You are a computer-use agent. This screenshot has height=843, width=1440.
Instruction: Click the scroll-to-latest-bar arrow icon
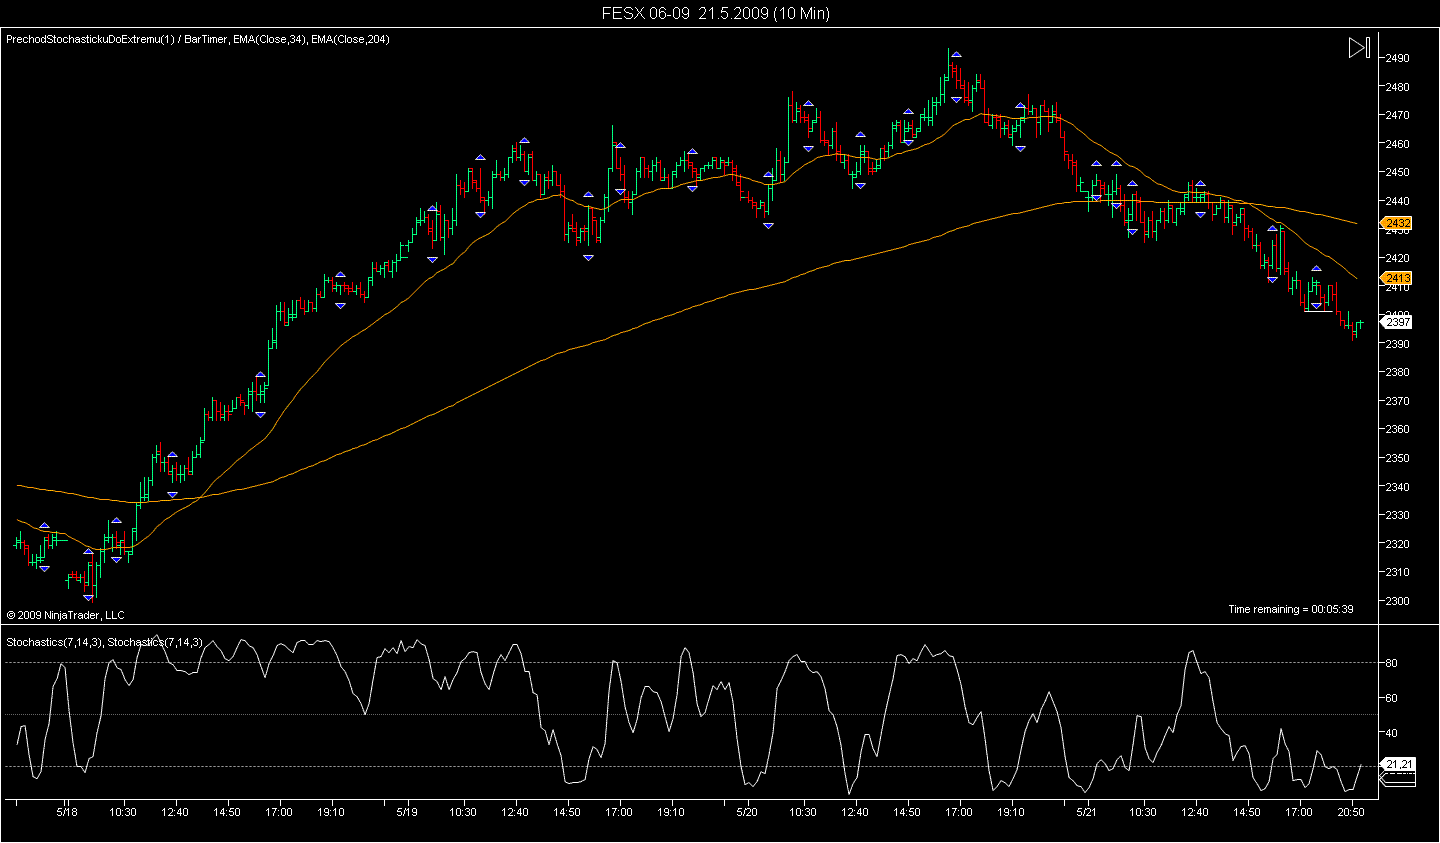[x=1359, y=48]
